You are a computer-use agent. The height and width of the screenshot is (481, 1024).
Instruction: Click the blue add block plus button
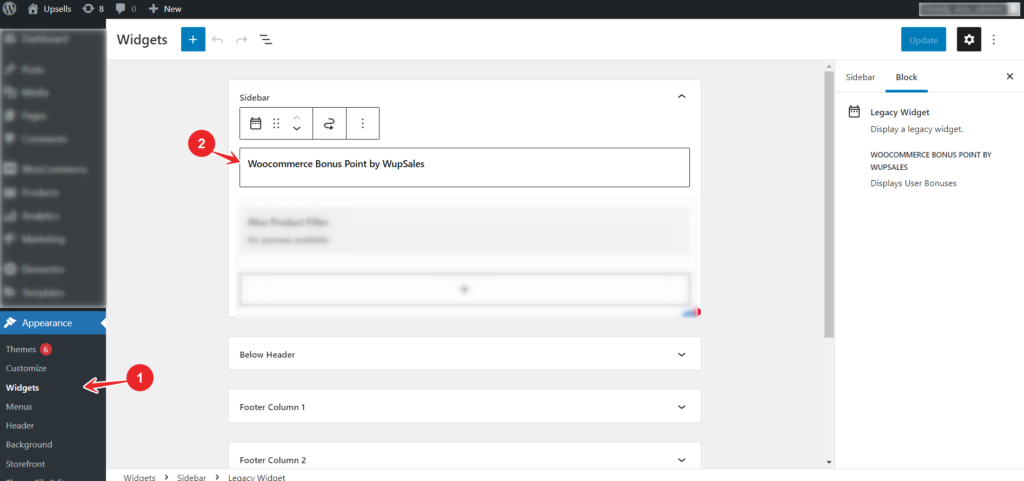pos(193,40)
